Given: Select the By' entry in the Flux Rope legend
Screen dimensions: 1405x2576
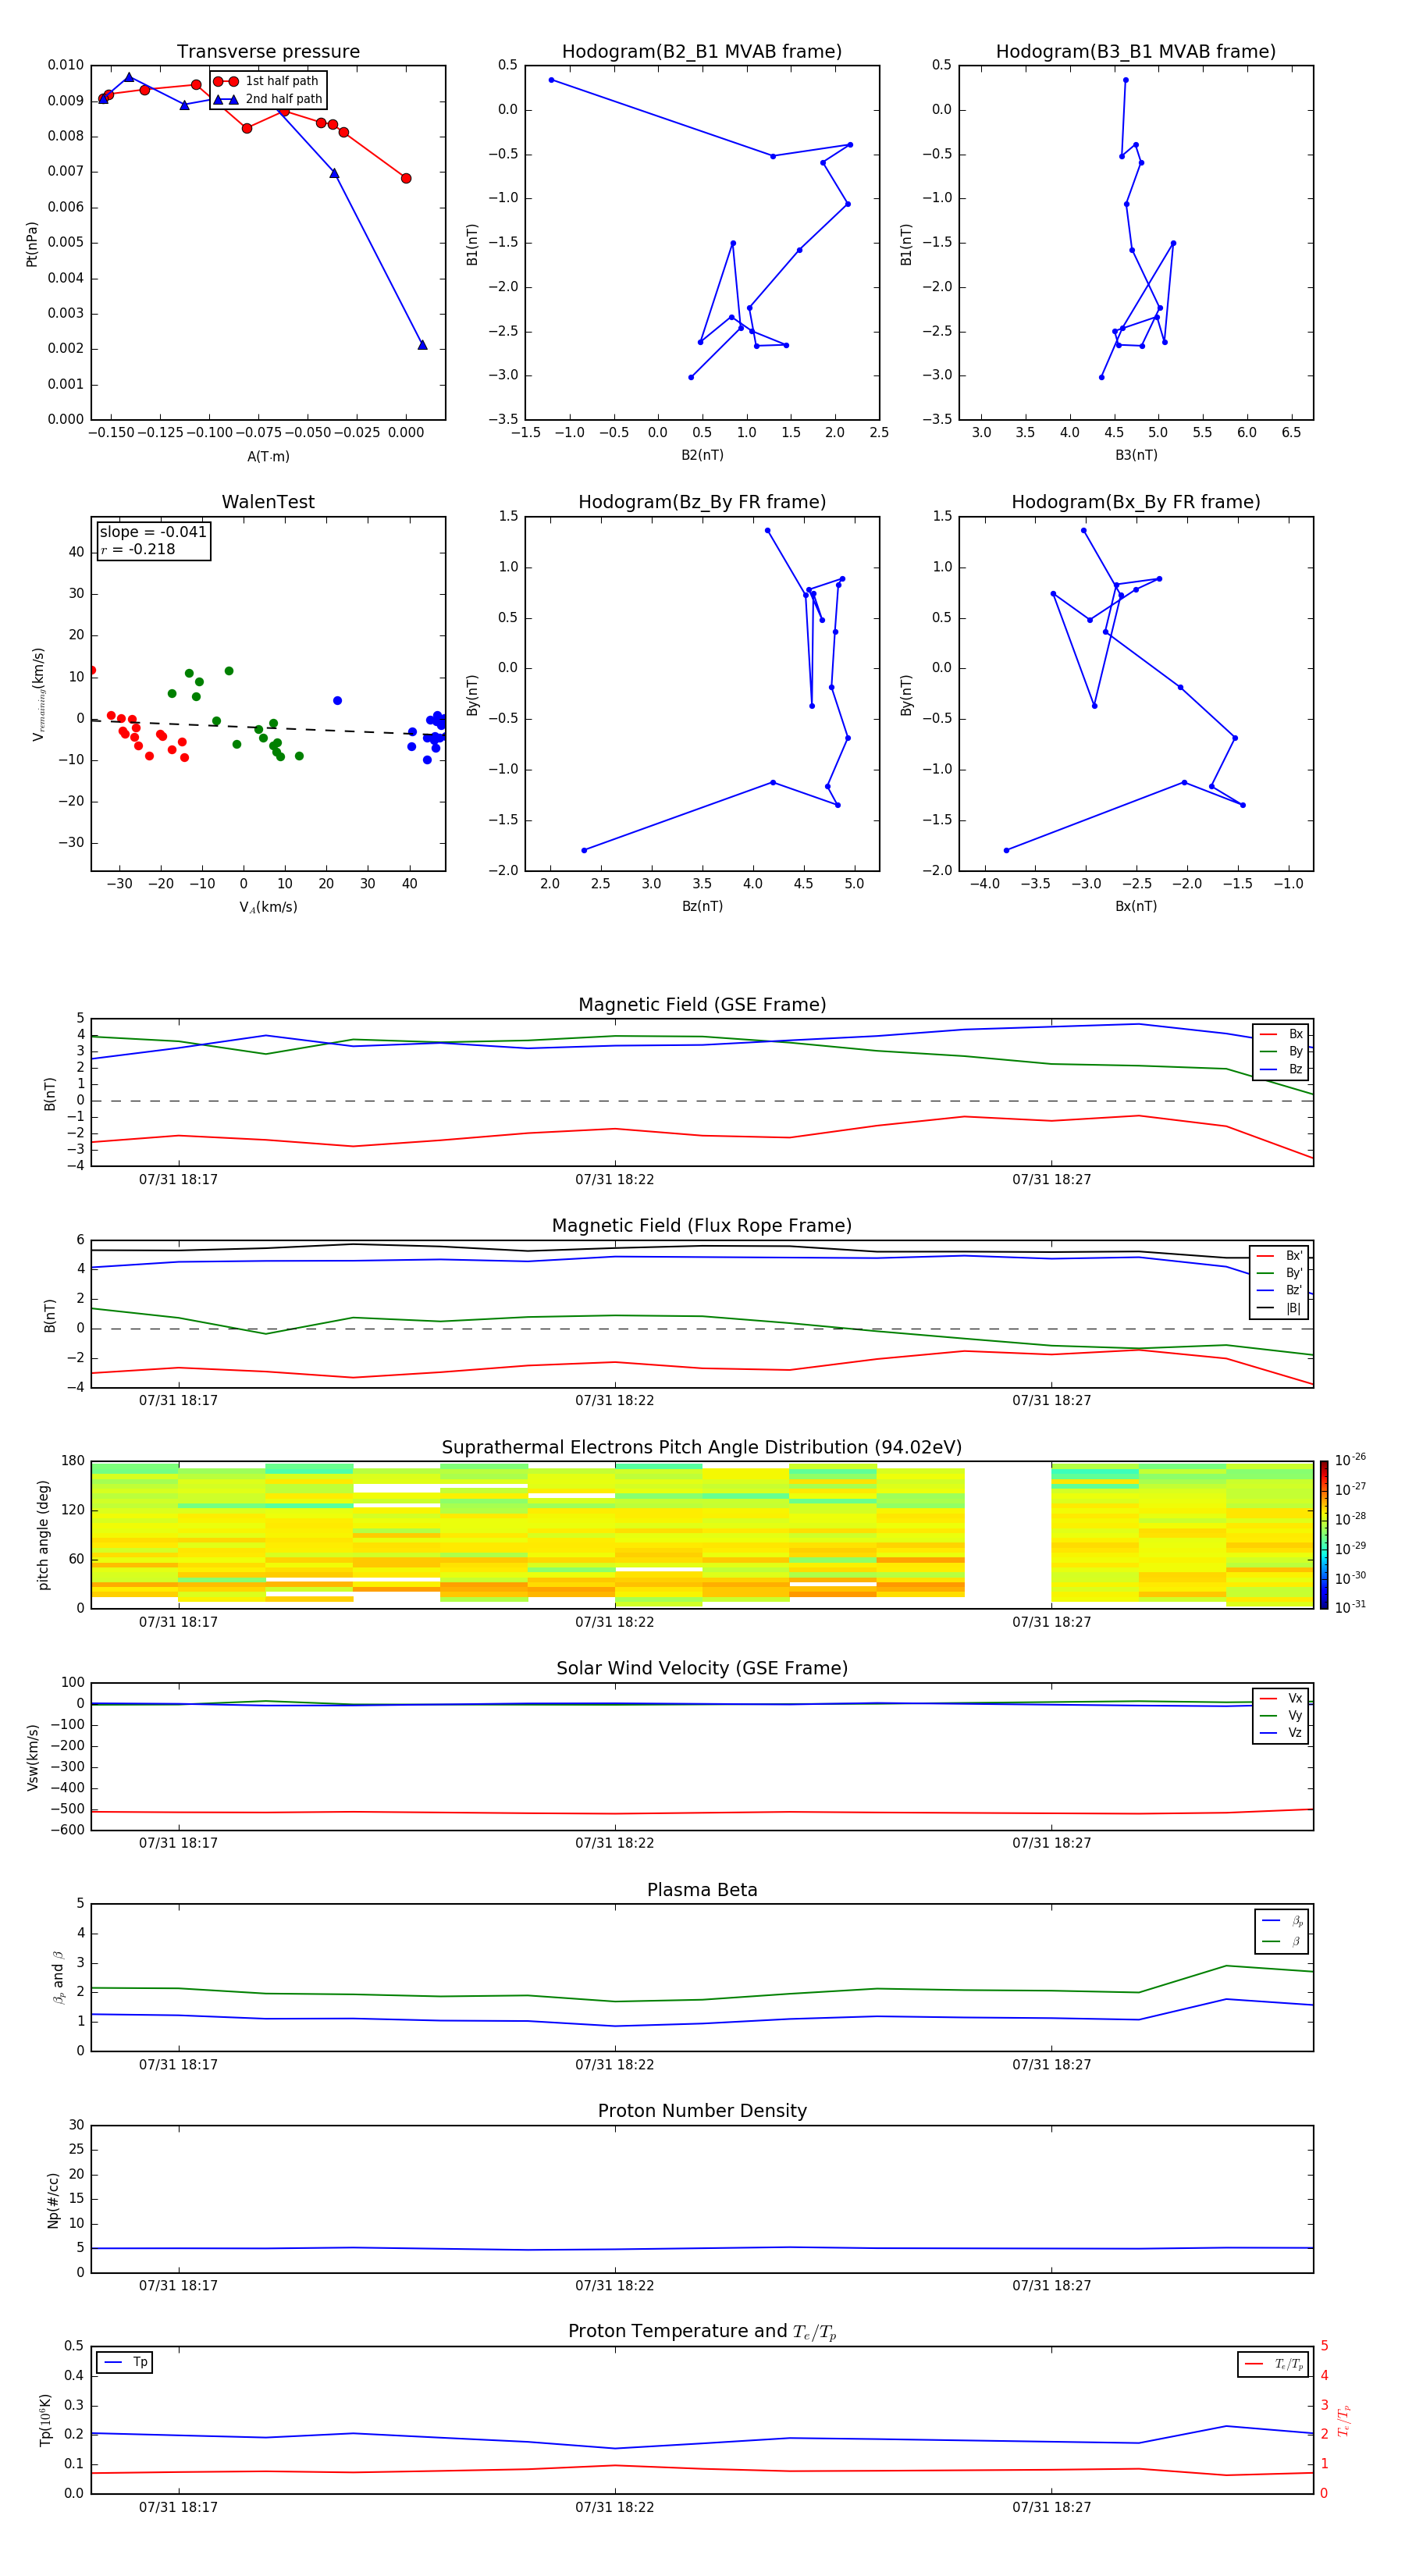Looking at the screenshot, I should coord(1281,1273).
